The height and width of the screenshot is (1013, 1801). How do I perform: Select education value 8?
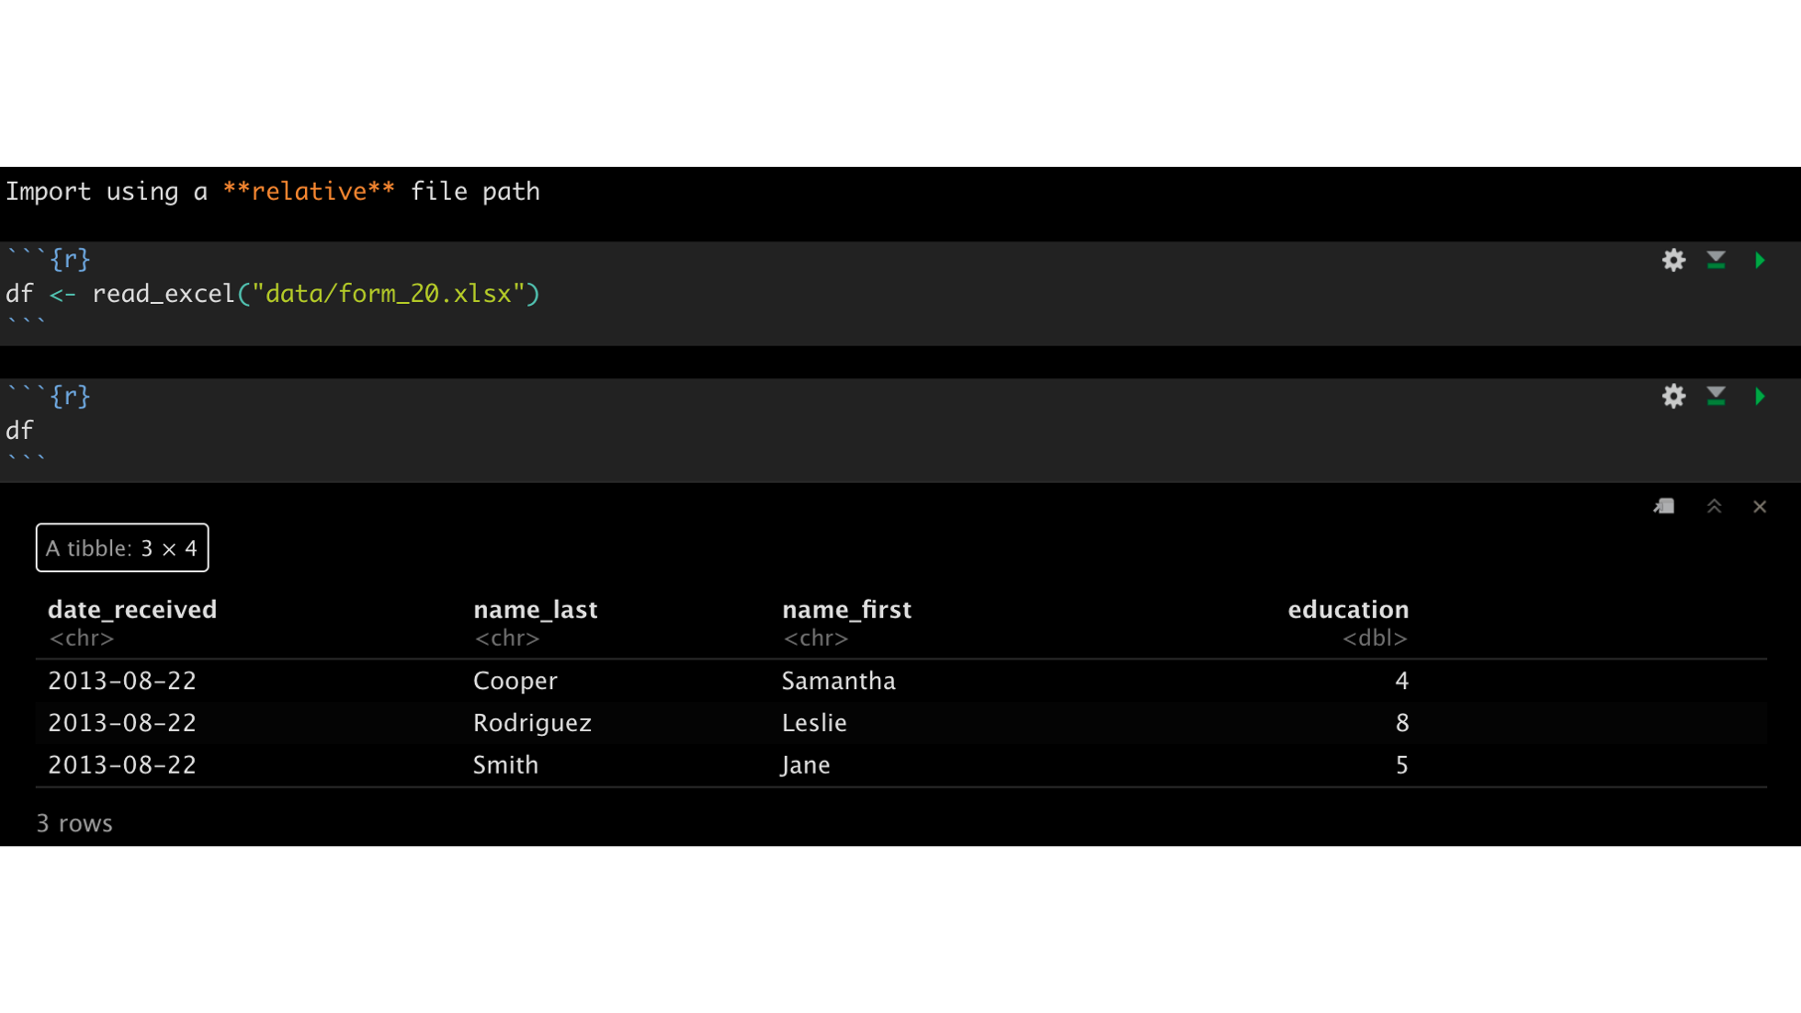click(x=1401, y=723)
